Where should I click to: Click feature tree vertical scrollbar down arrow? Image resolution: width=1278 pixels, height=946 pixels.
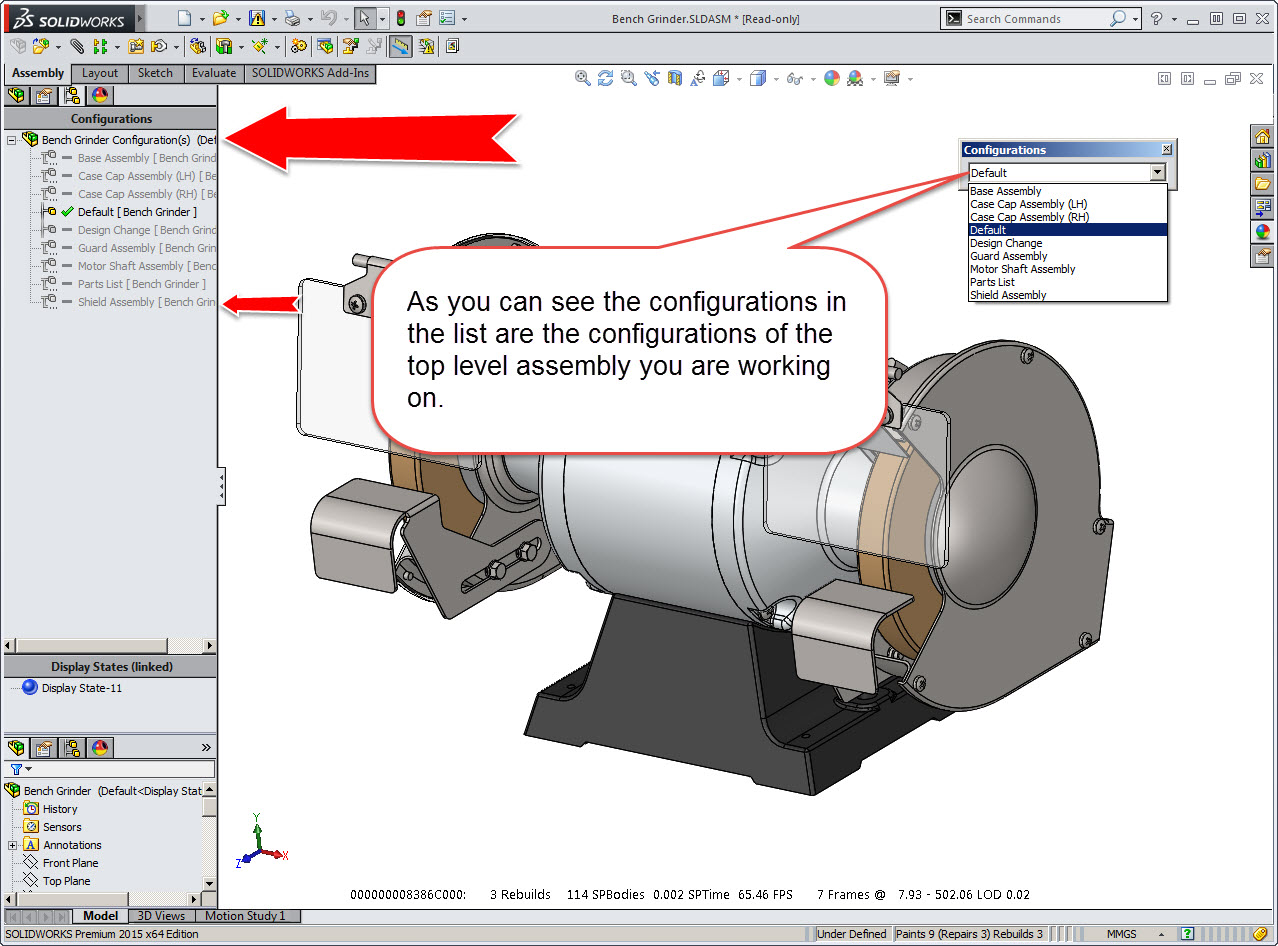point(209,884)
